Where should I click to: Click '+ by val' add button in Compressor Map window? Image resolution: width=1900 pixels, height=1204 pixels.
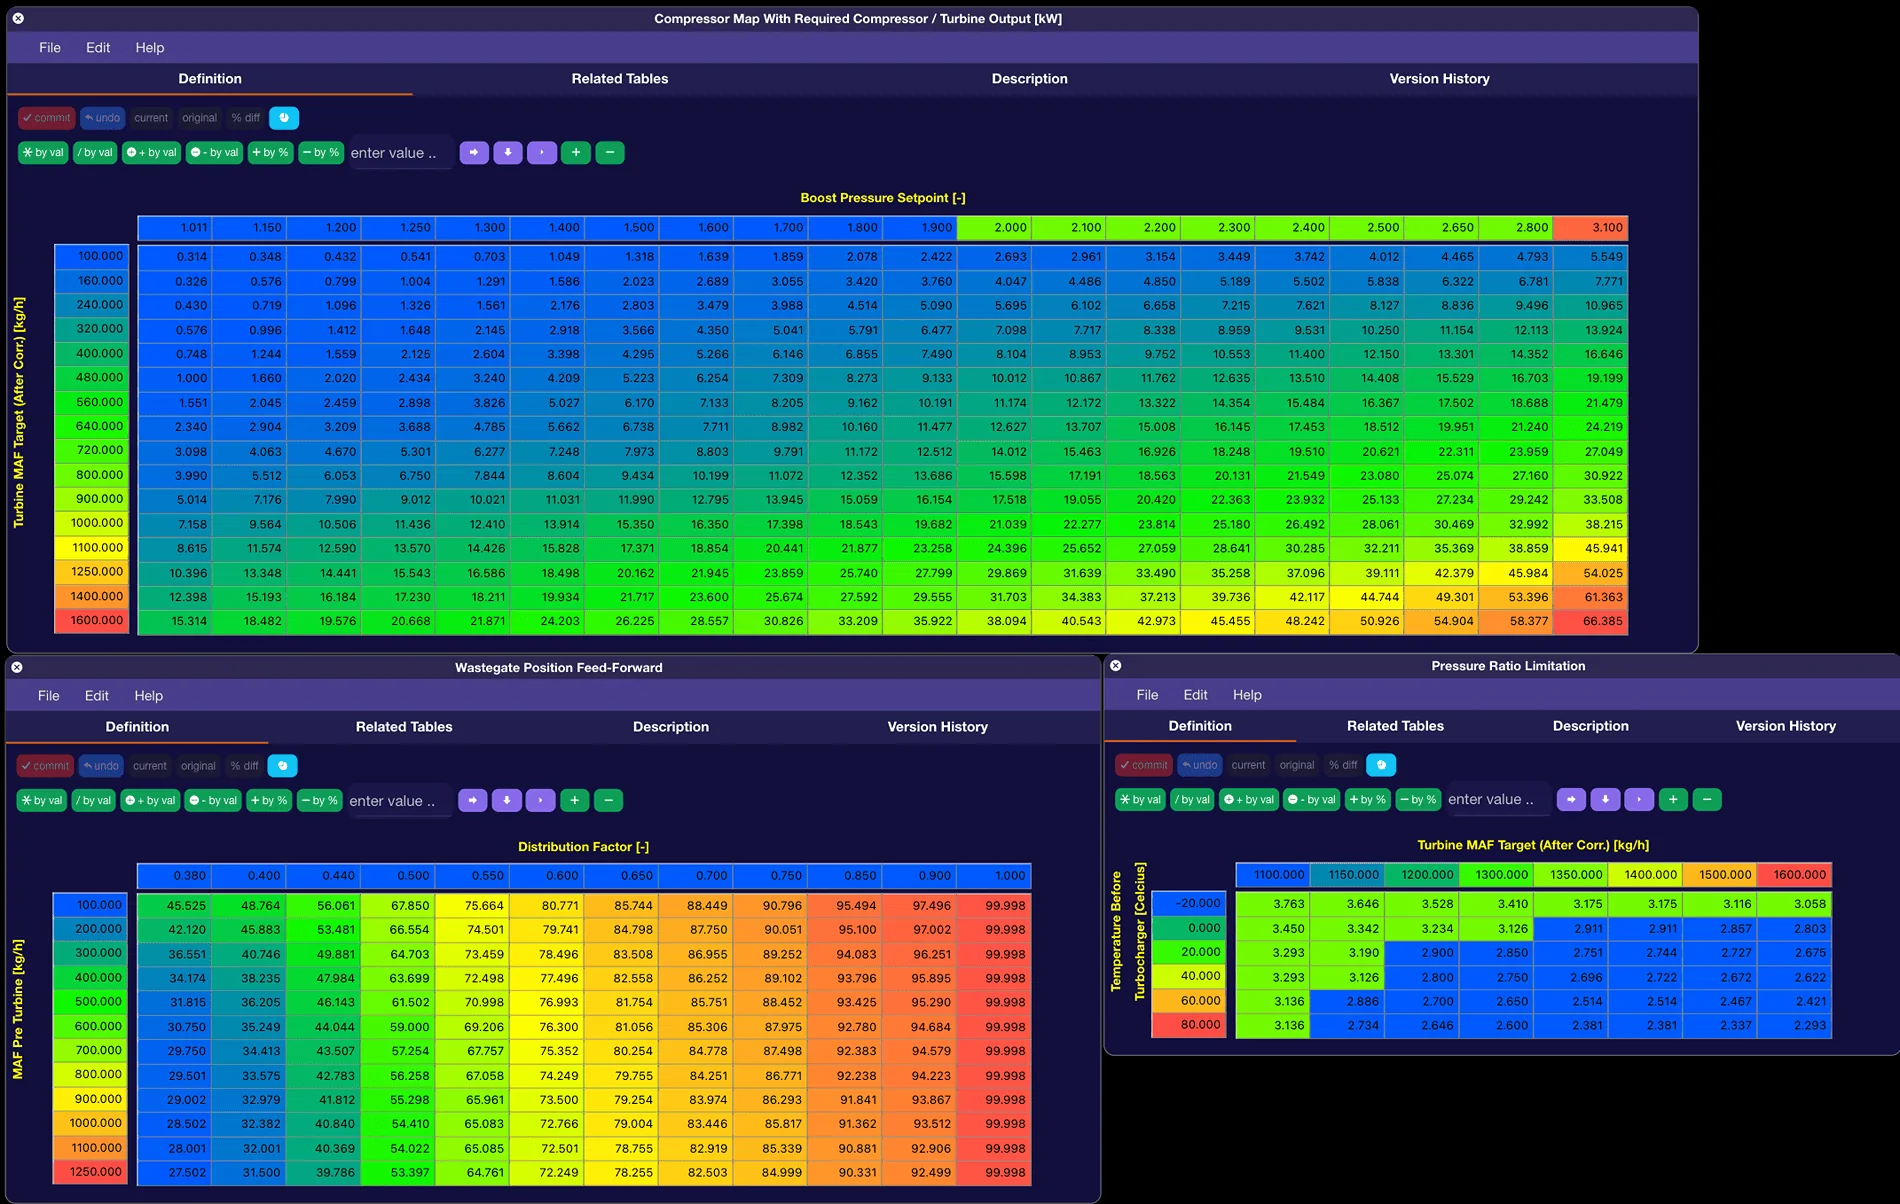tap(152, 153)
